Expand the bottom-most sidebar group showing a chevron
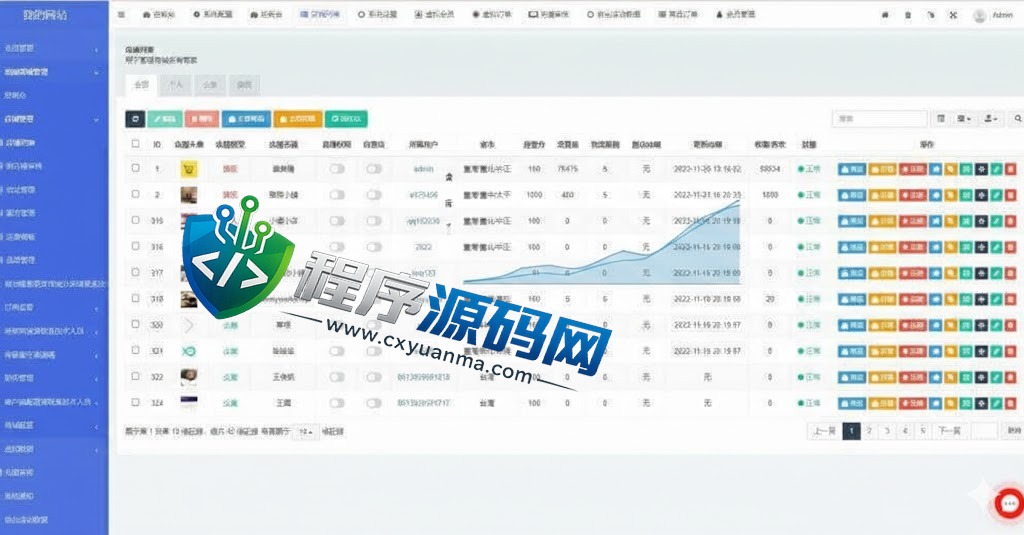 point(52,449)
